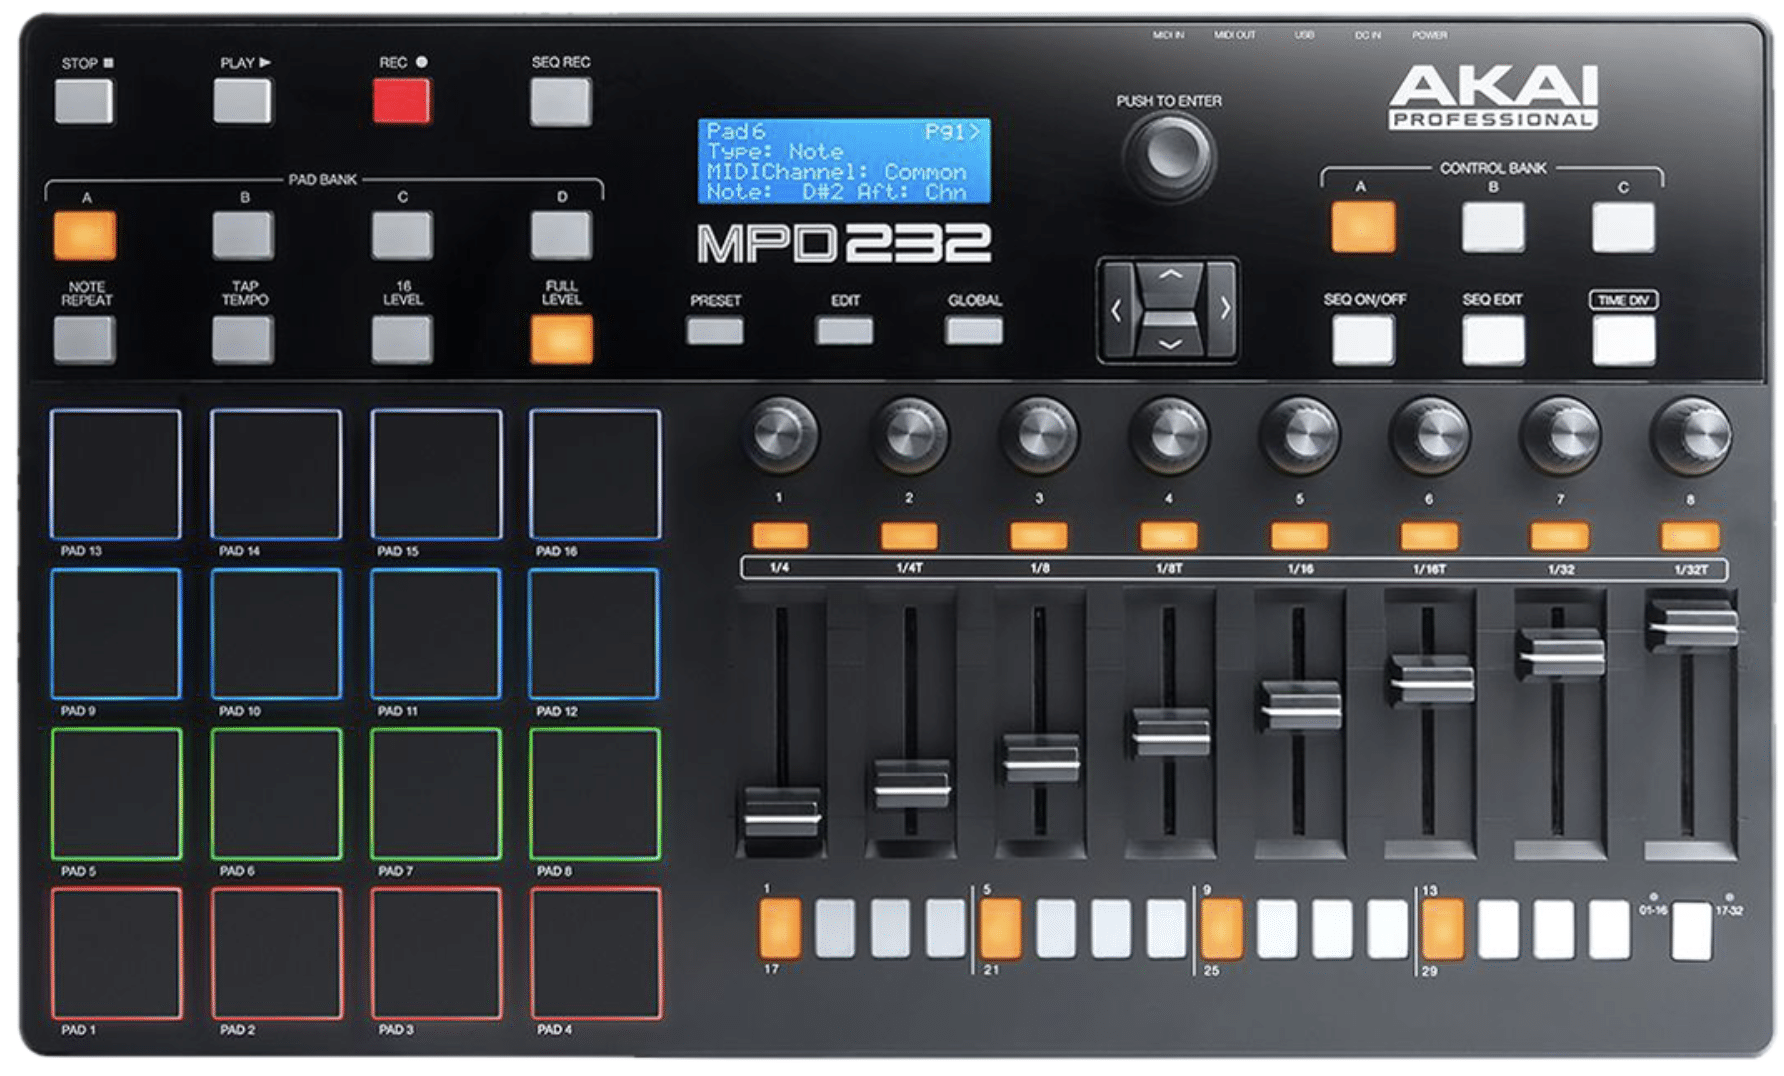Image resolution: width=1784 pixels, height=1076 pixels.
Task: Click the cursor left arrow
Action: (x=1117, y=310)
